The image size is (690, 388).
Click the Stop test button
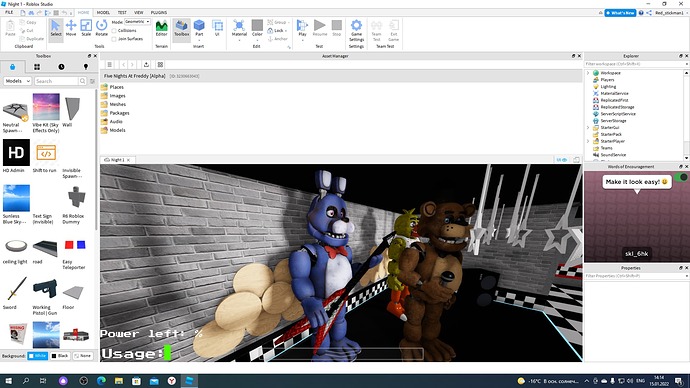[337, 28]
